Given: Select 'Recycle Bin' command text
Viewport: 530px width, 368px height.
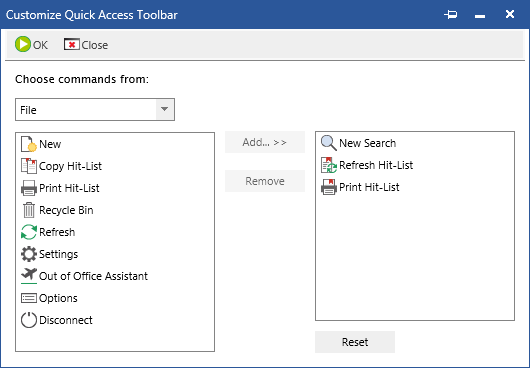Looking at the screenshot, I should [x=66, y=210].
